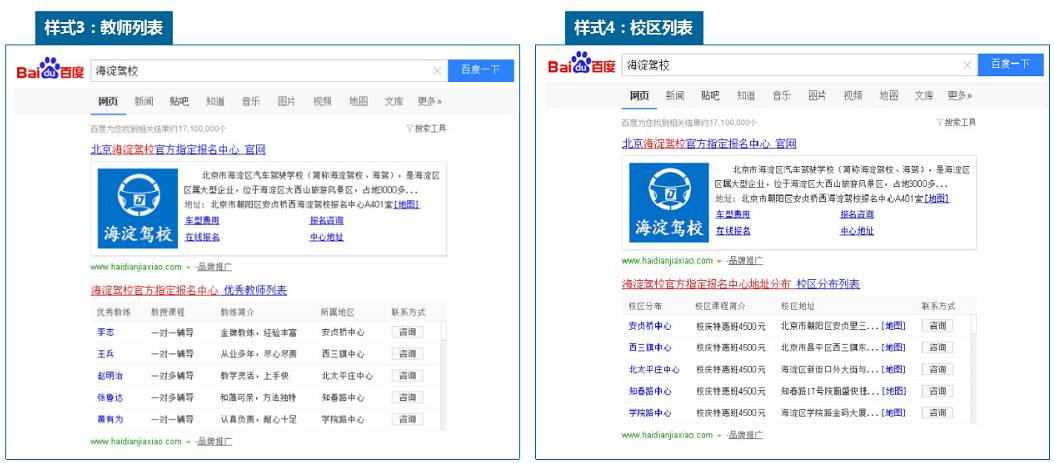The image size is (1054, 463).
Task: Click the Baidu logo in the teacher list panel
Action: pos(50,69)
